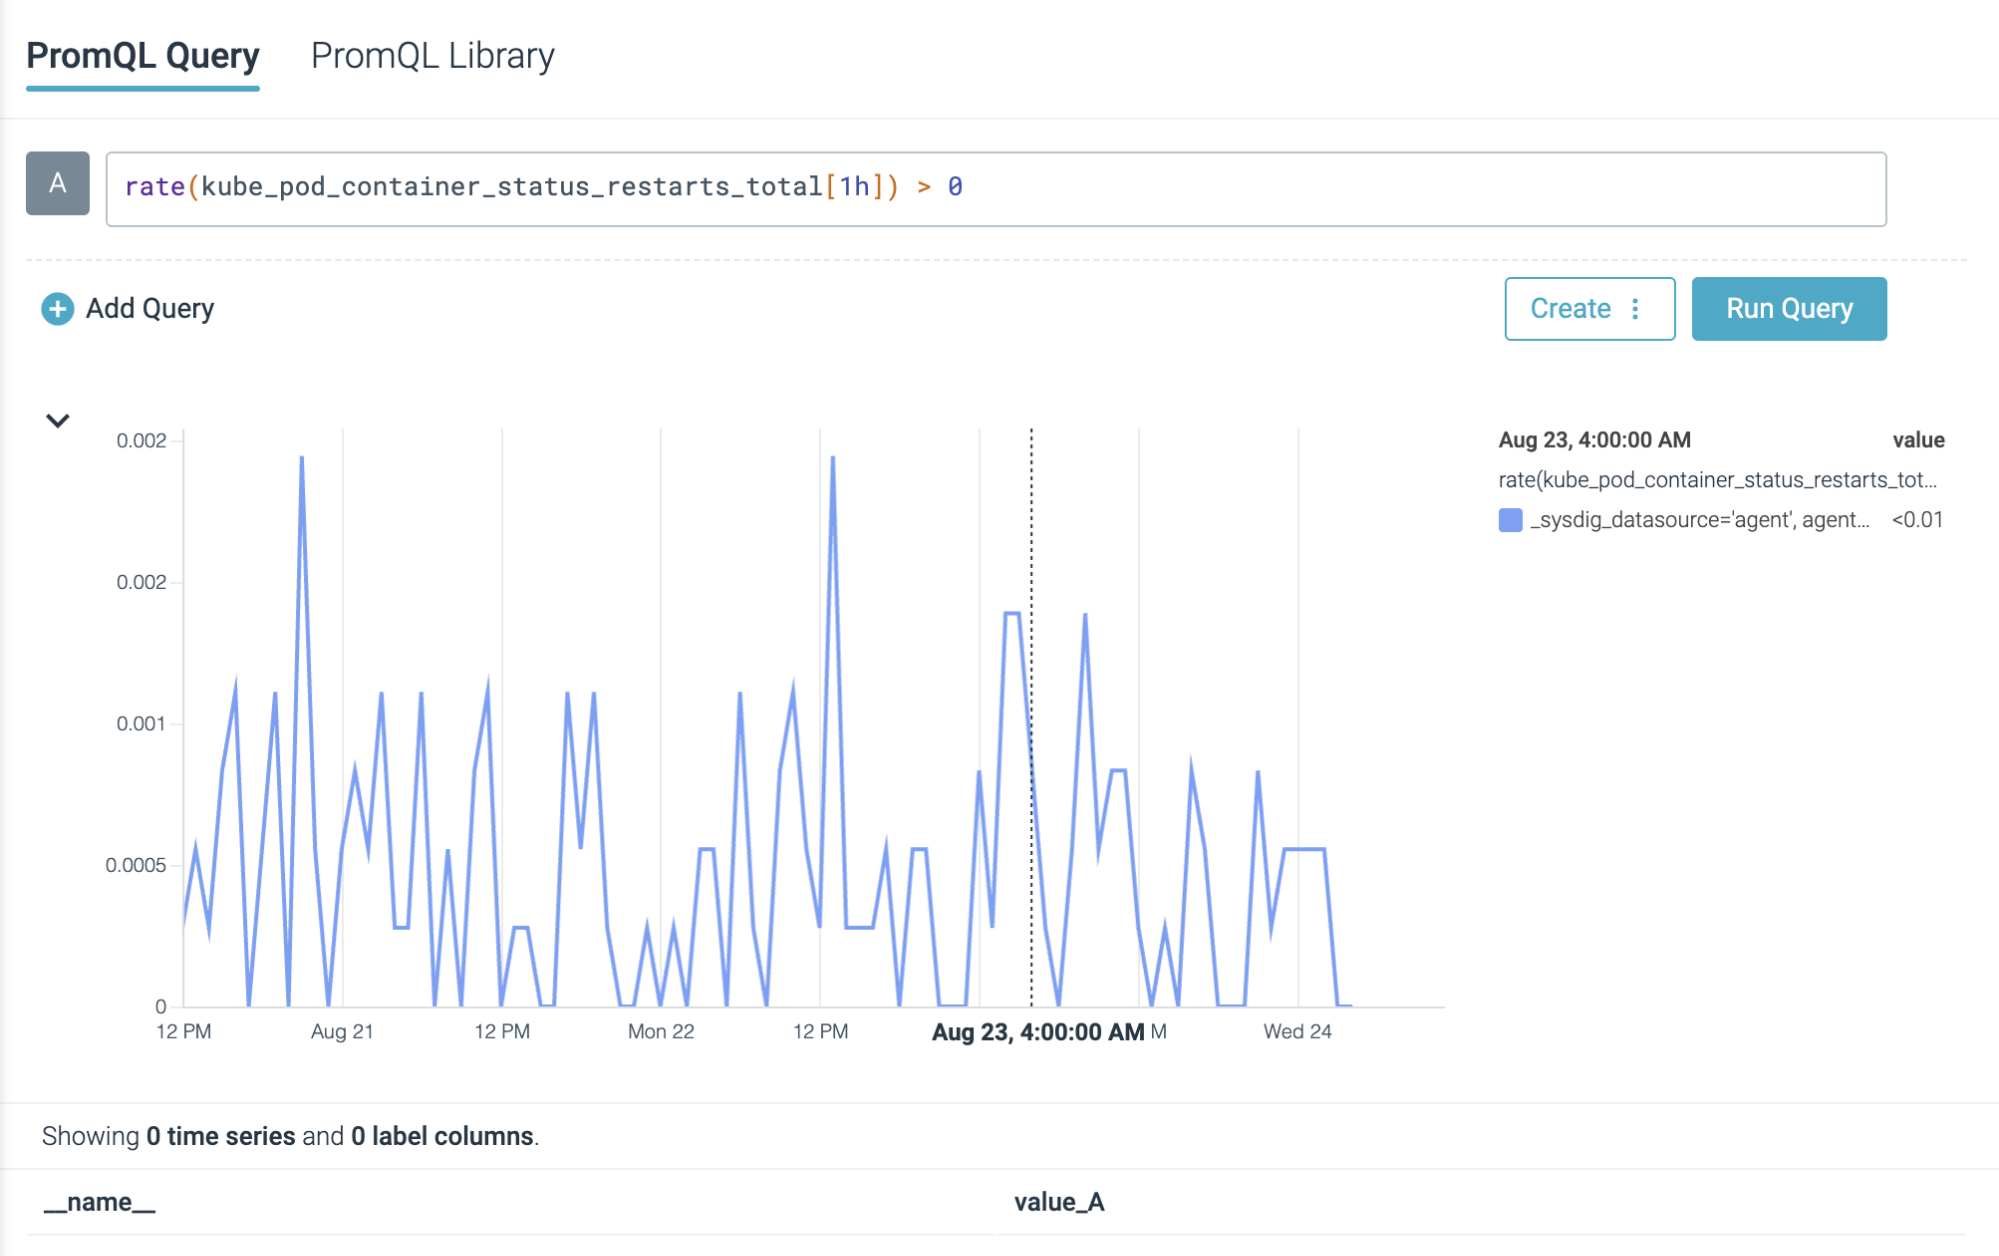
Task: Click the blue plus Add Query icon
Action: [57, 309]
